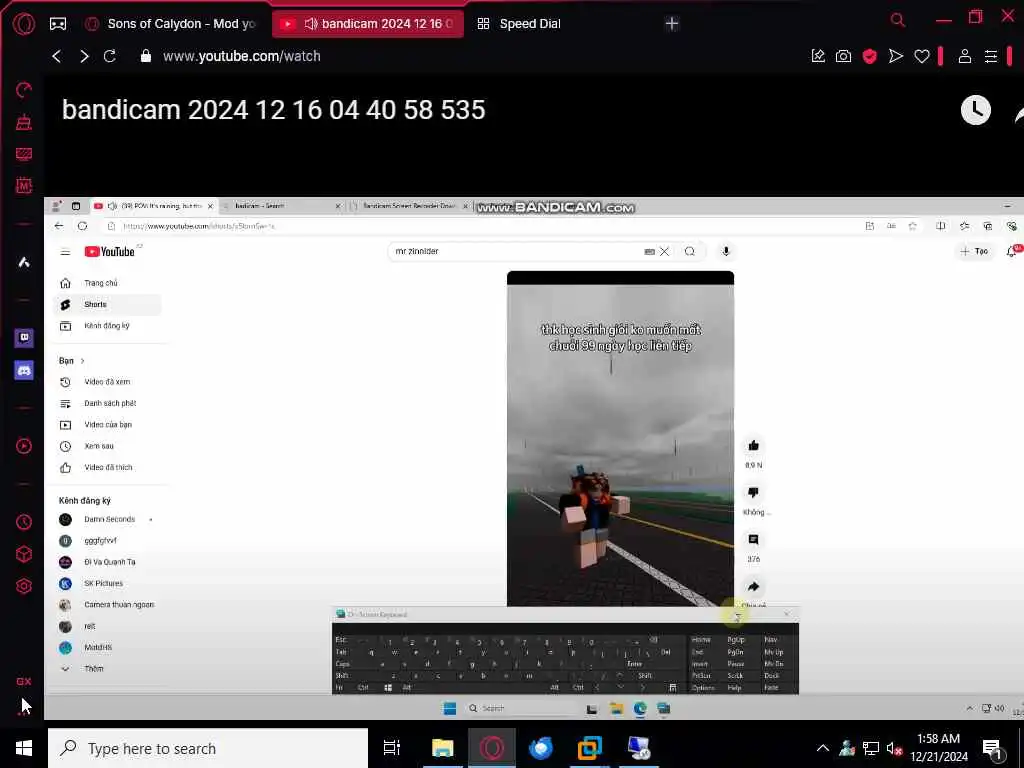Switch to the Speed Dial tab
This screenshot has height=768, width=1024.
pos(520,24)
